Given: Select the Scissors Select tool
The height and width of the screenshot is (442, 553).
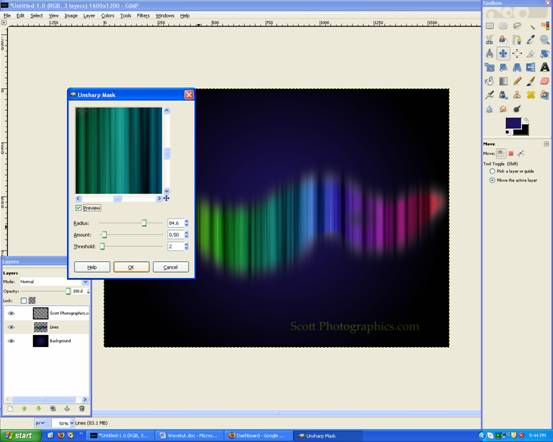Looking at the screenshot, I should (490, 40).
